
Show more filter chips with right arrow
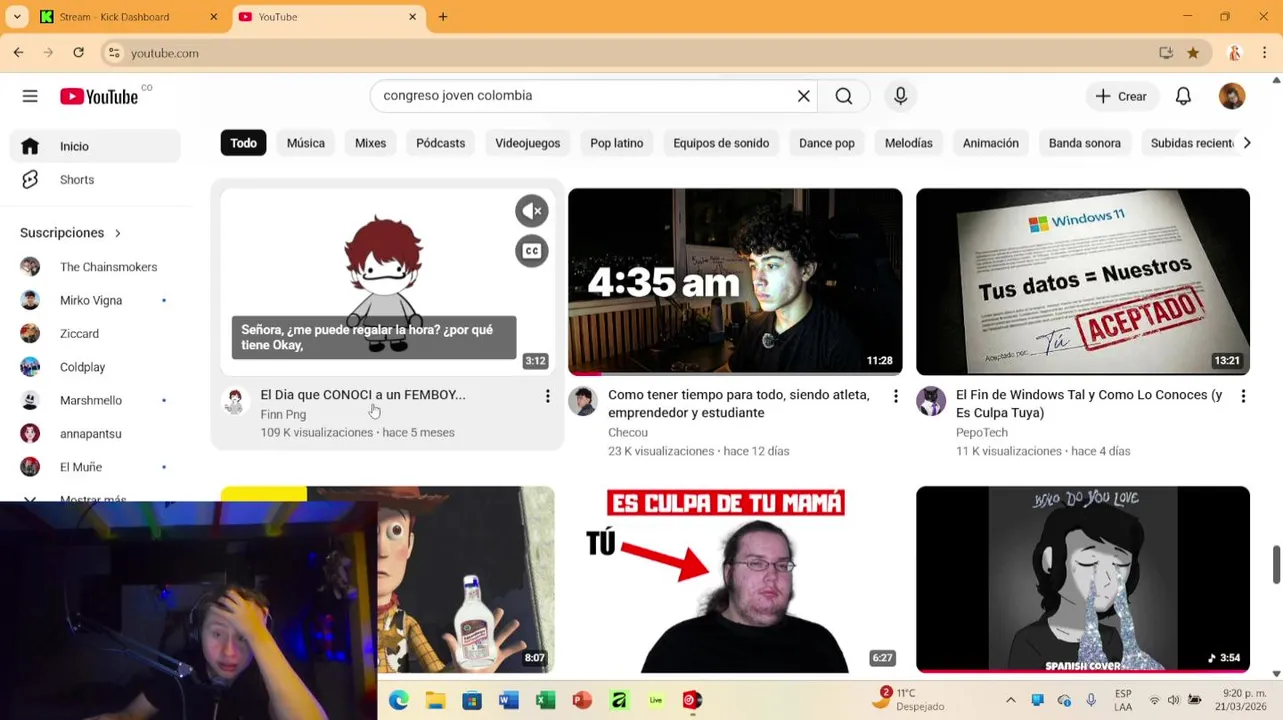pos(1246,143)
